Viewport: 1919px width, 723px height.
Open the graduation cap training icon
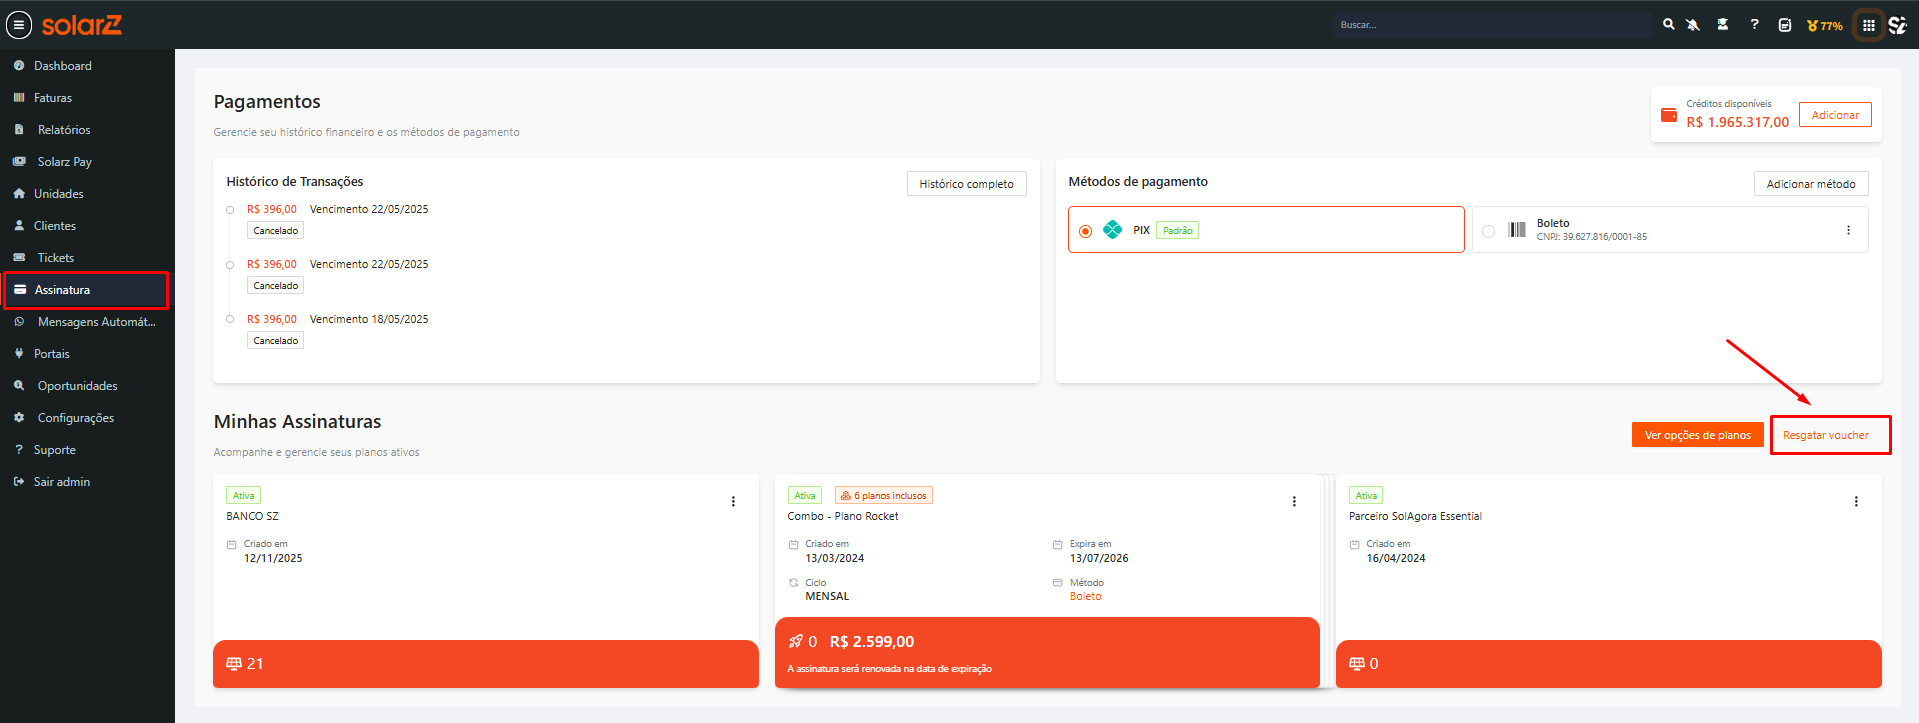[x=1723, y=25]
